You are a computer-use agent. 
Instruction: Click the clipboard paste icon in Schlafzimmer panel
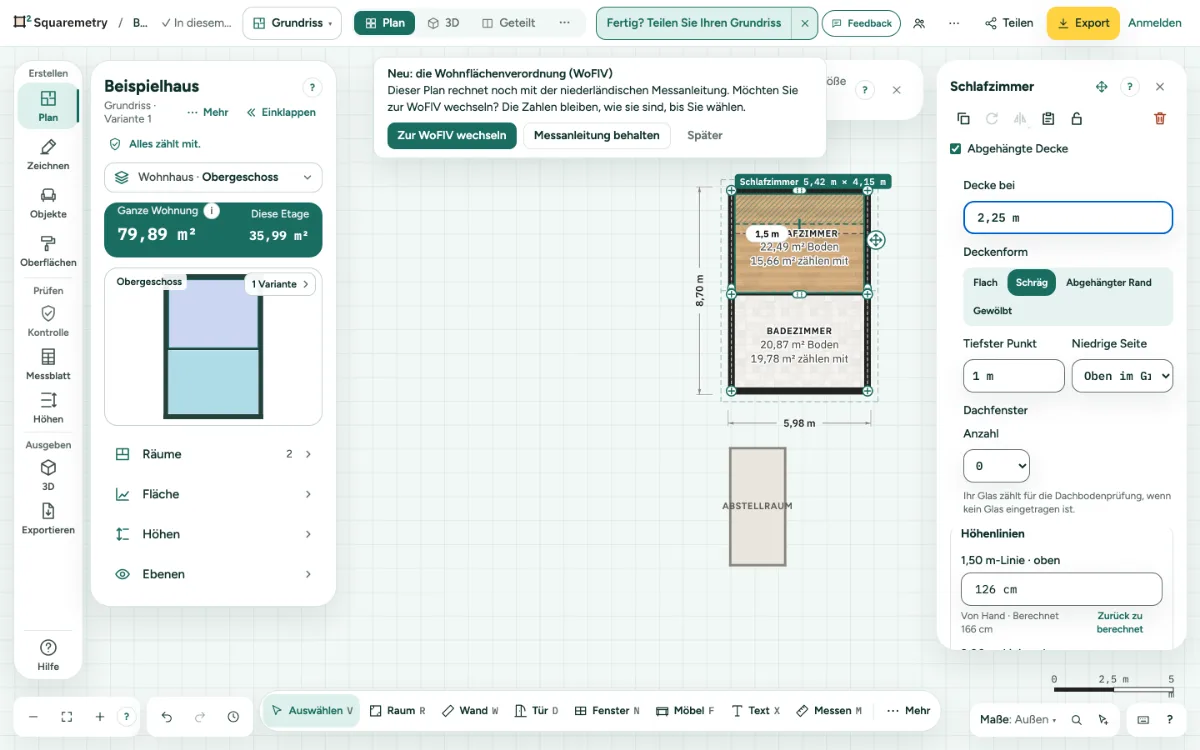point(1048,118)
